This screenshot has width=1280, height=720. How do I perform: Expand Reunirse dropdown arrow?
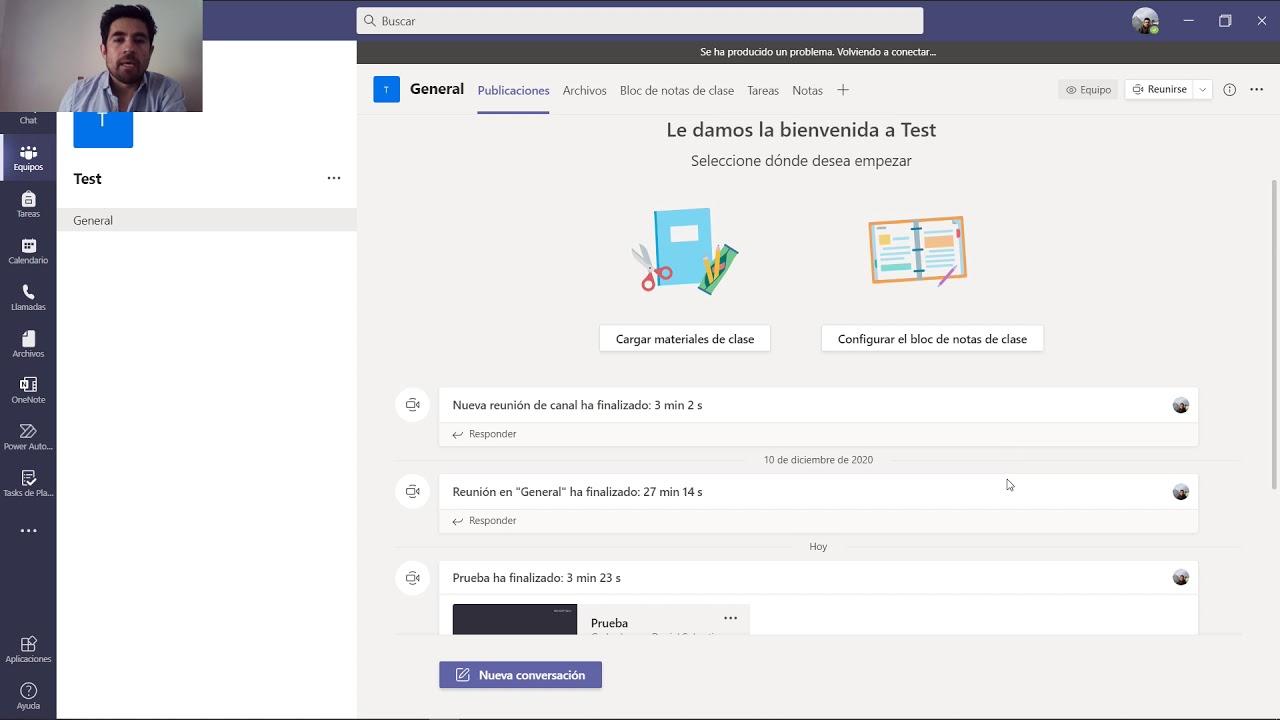tap(1202, 89)
